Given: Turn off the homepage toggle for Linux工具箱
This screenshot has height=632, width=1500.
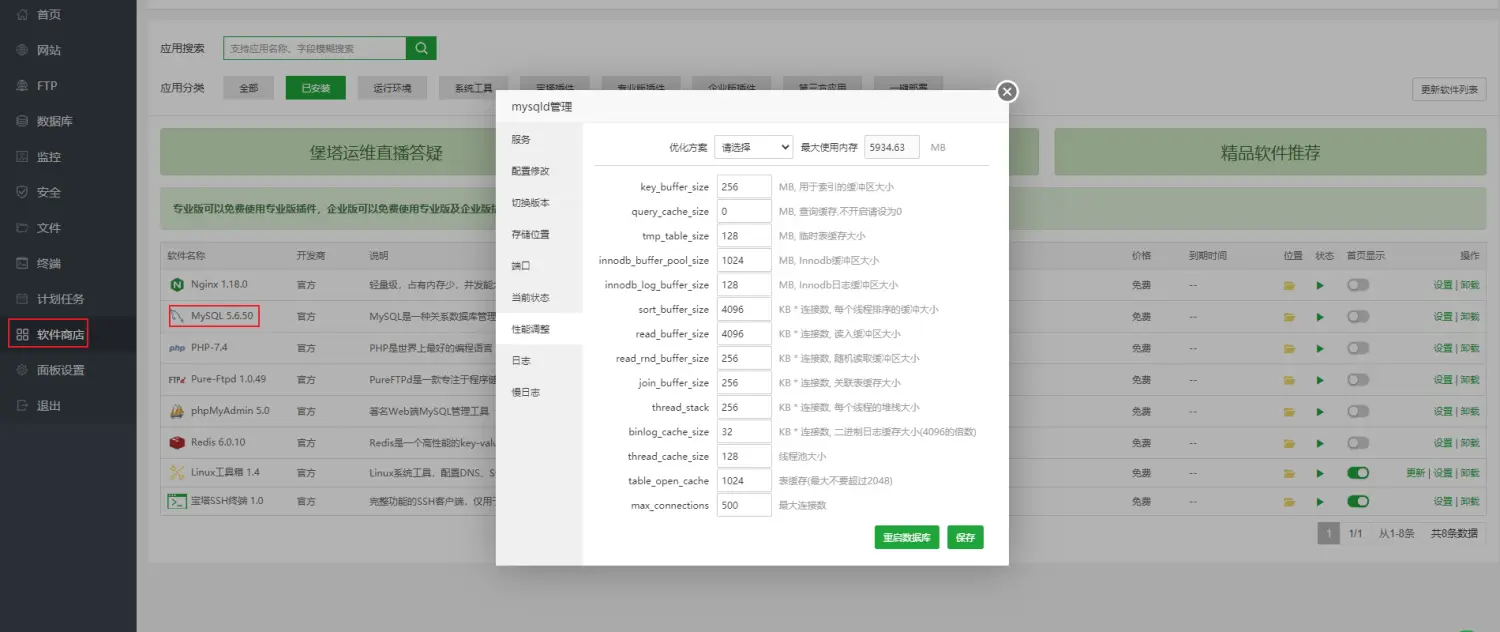Looking at the screenshot, I should [x=1358, y=471].
